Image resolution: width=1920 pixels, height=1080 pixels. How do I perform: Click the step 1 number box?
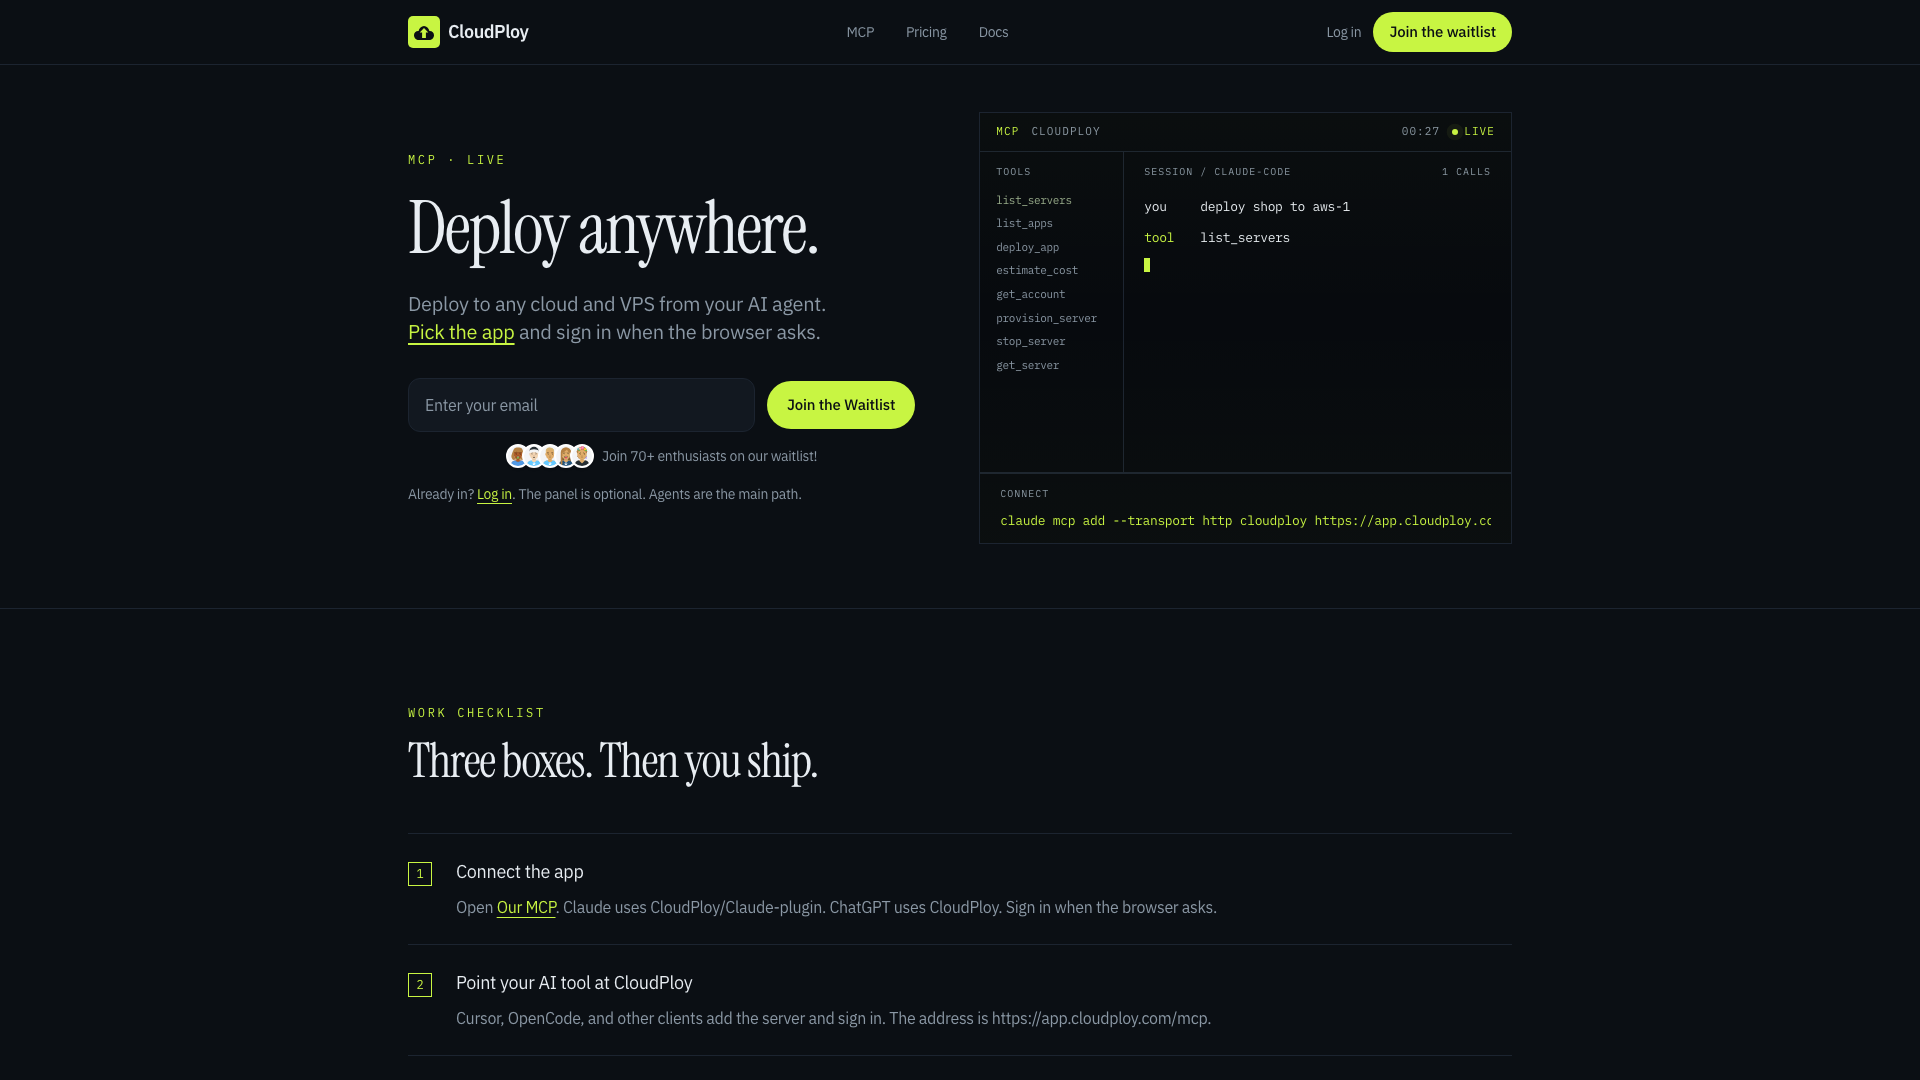tap(420, 874)
